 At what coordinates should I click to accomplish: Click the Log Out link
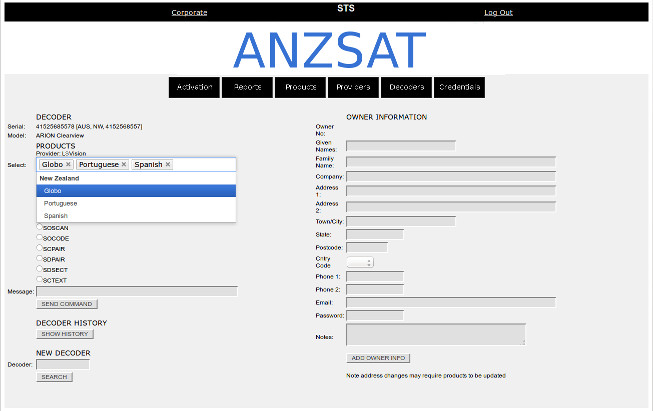pos(498,12)
